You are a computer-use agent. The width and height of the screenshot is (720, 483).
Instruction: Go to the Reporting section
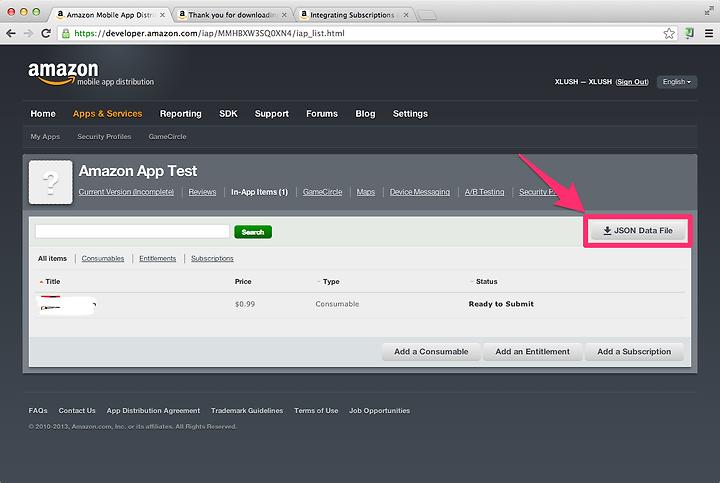tap(180, 114)
